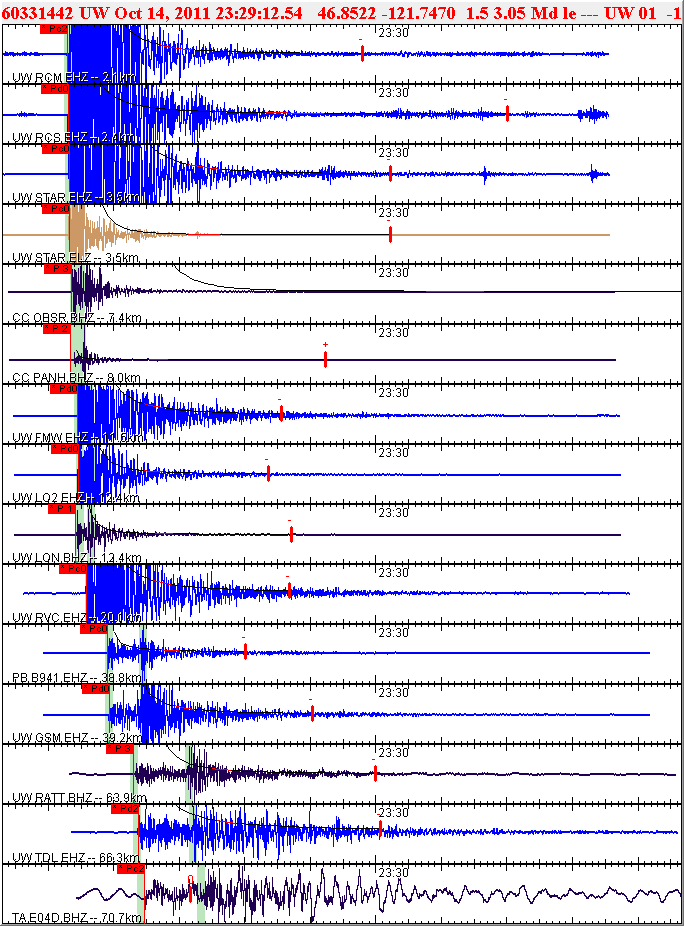This screenshot has width=684, height=926.
Task: Click the red coda marker on STAR ELZ trace
Action: 390,234
